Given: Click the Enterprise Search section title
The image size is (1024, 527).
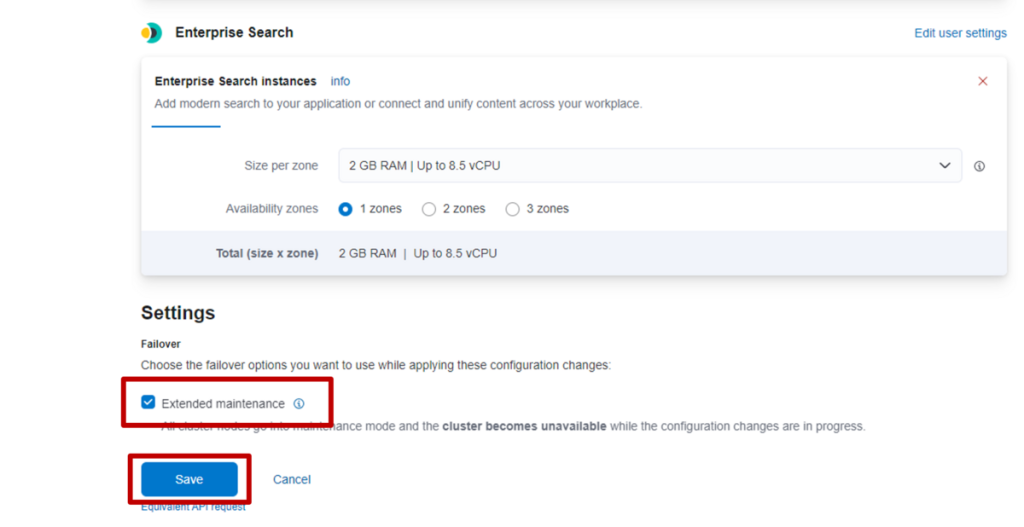Looking at the screenshot, I should coord(234,33).
